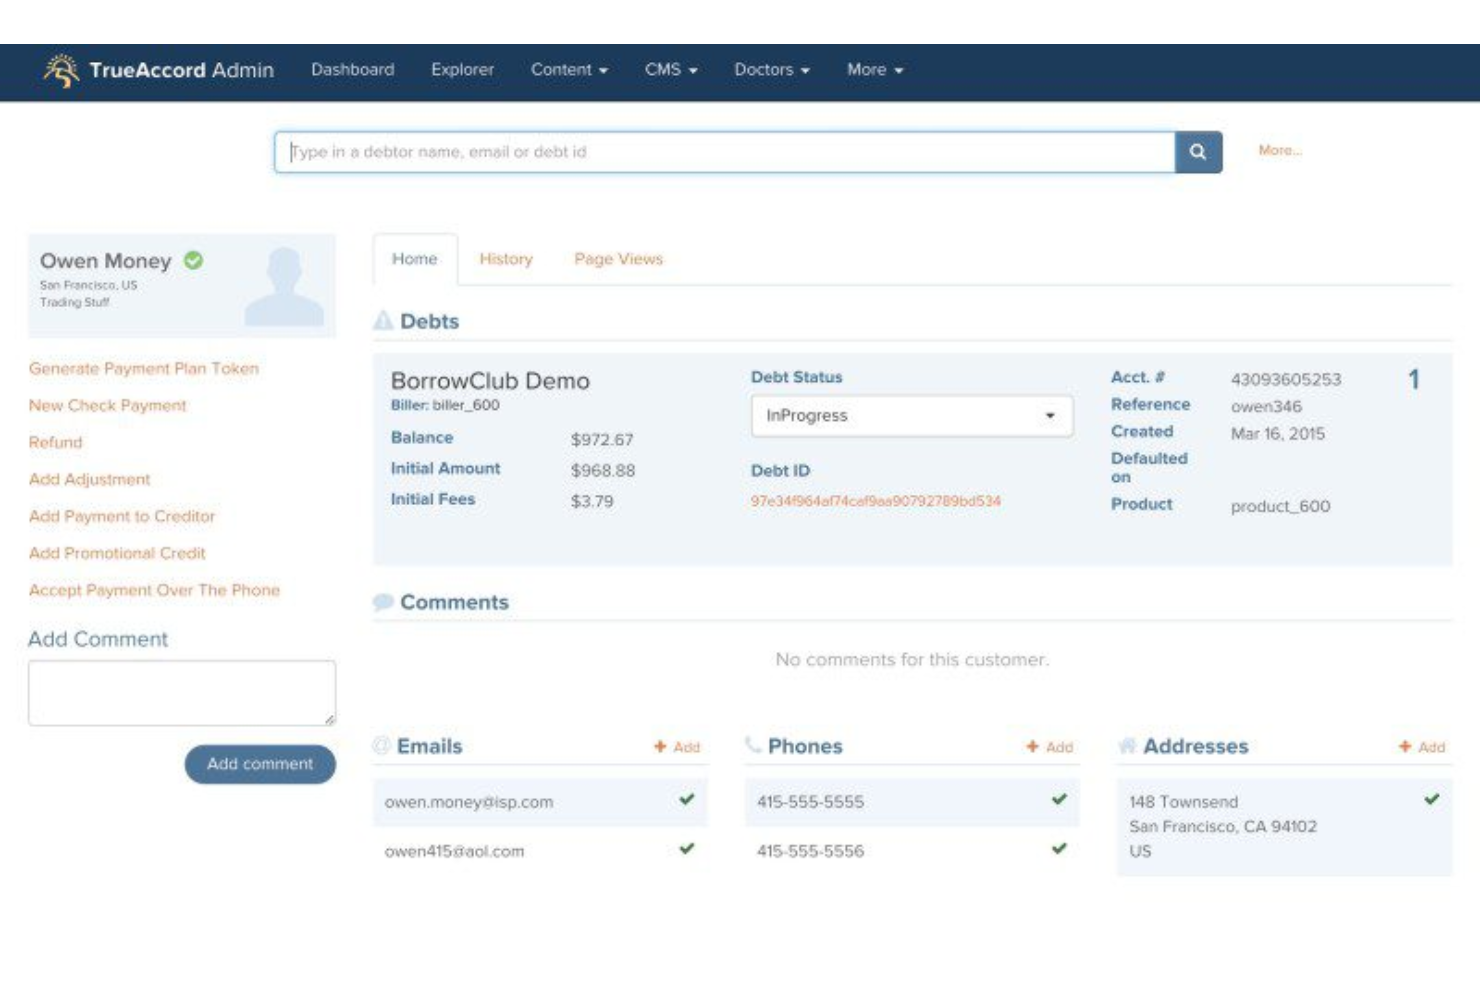Click the icon beside Emails heading
This screenshot has width=1480, height=987.
point(381,745)
